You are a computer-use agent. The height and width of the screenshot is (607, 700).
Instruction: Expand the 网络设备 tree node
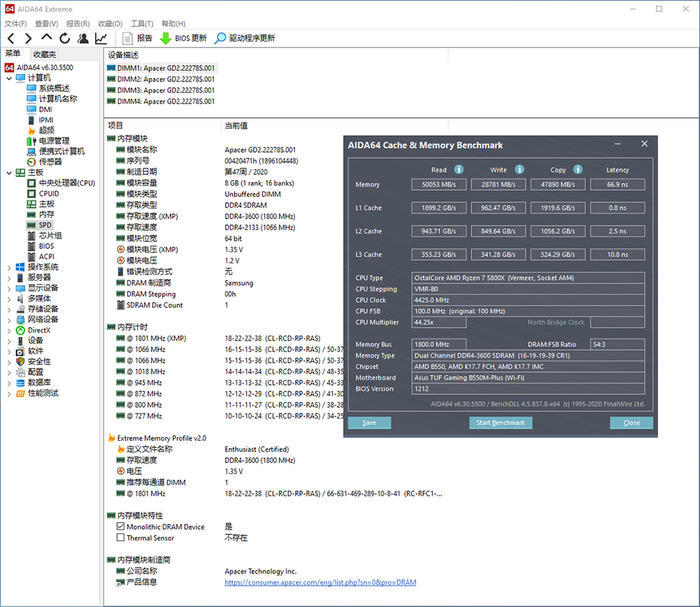[x=9, y=320]
